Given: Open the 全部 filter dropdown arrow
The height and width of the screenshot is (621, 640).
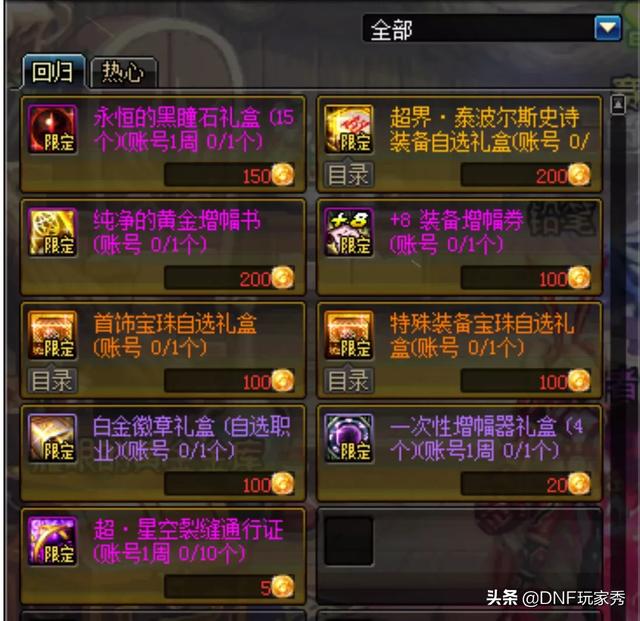Looking at the screenshot, I should (x=608, y=28).
